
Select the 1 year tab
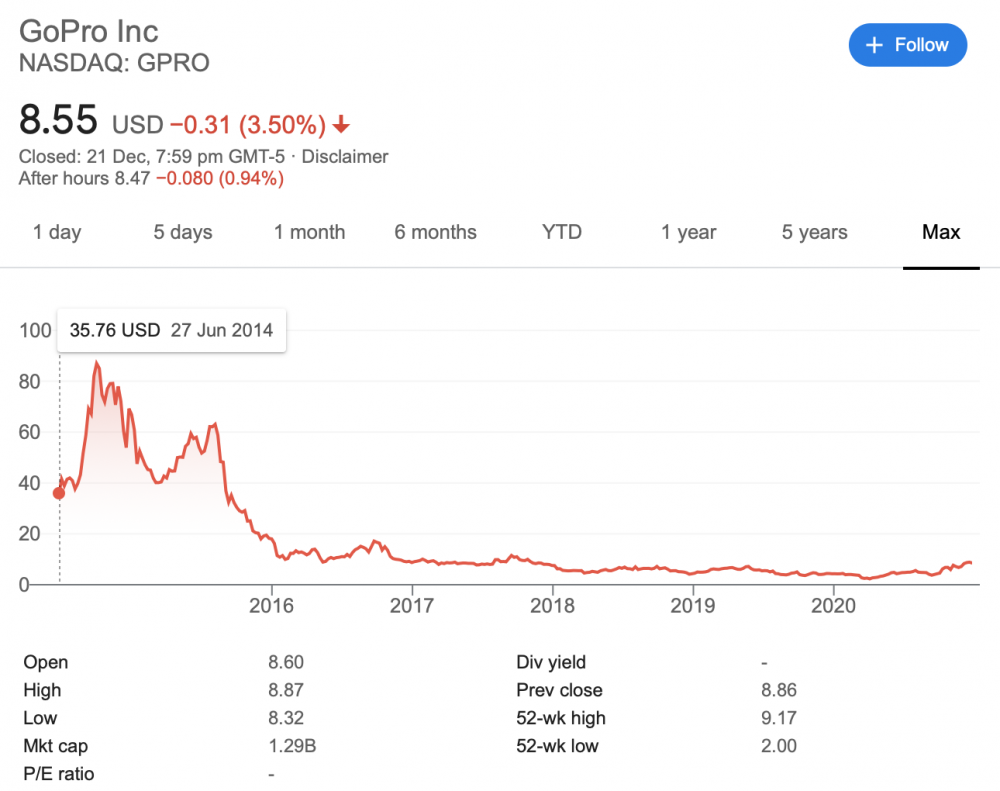pos(689,232)
